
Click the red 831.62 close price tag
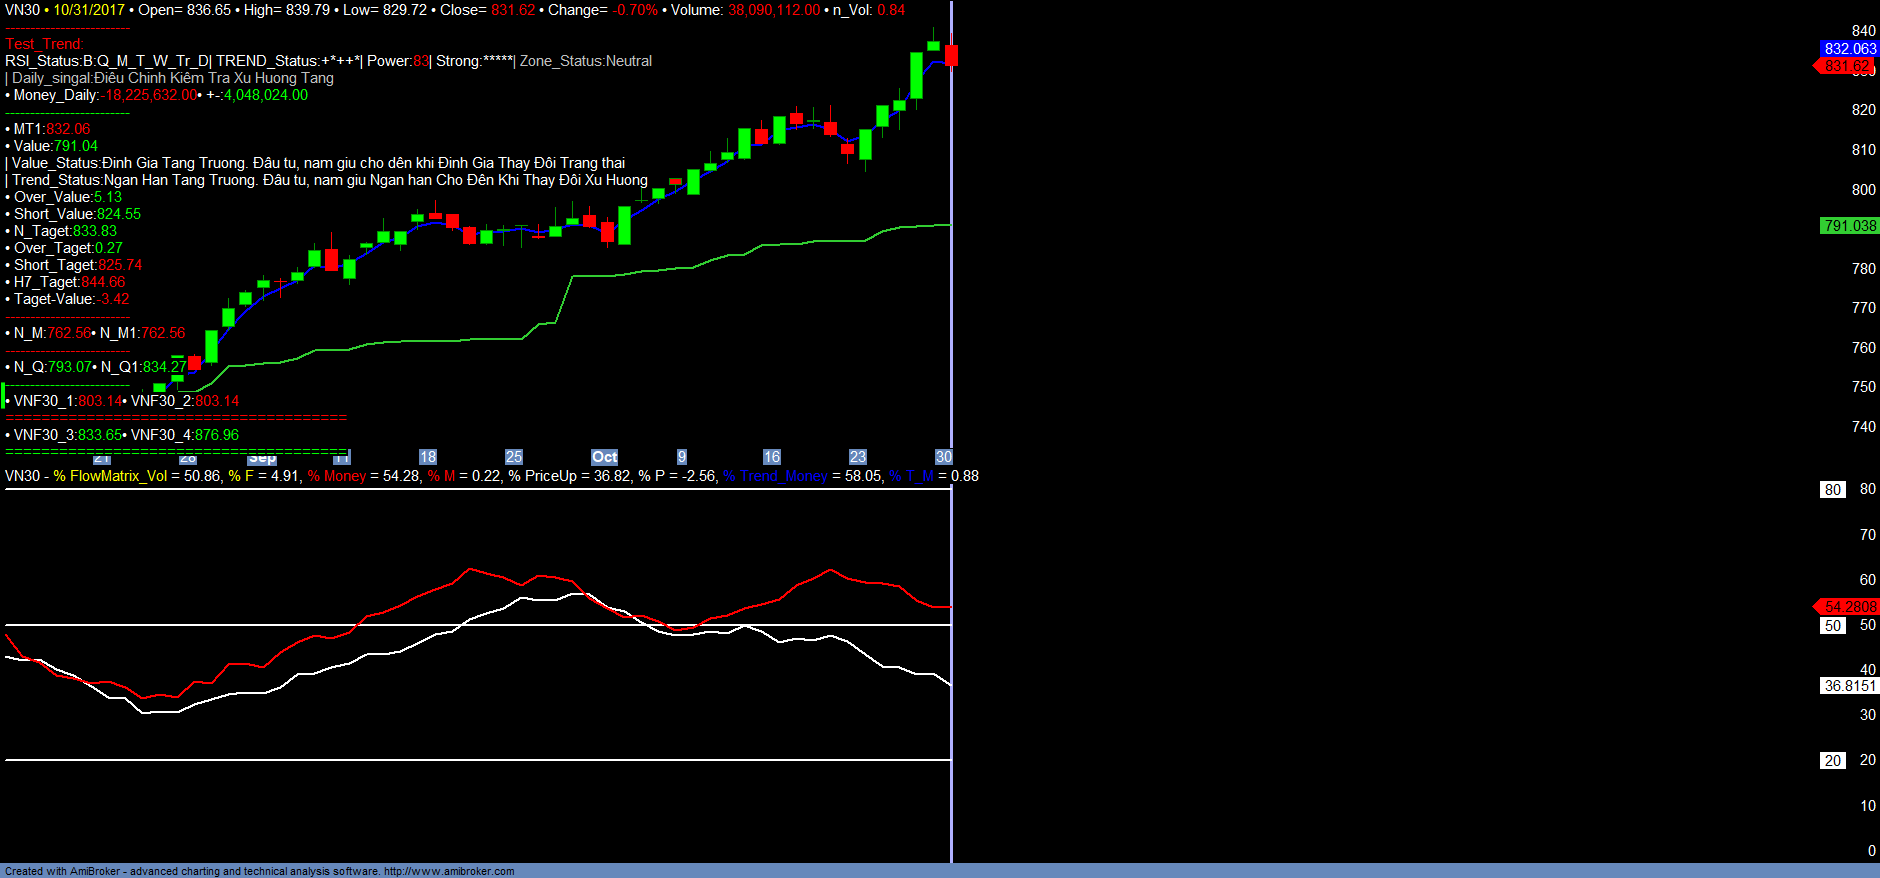[x=1846, y=66]
